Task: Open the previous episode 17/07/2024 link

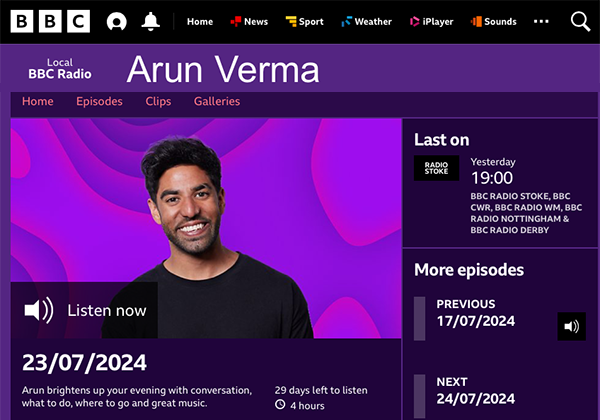Action: point(476,313)
